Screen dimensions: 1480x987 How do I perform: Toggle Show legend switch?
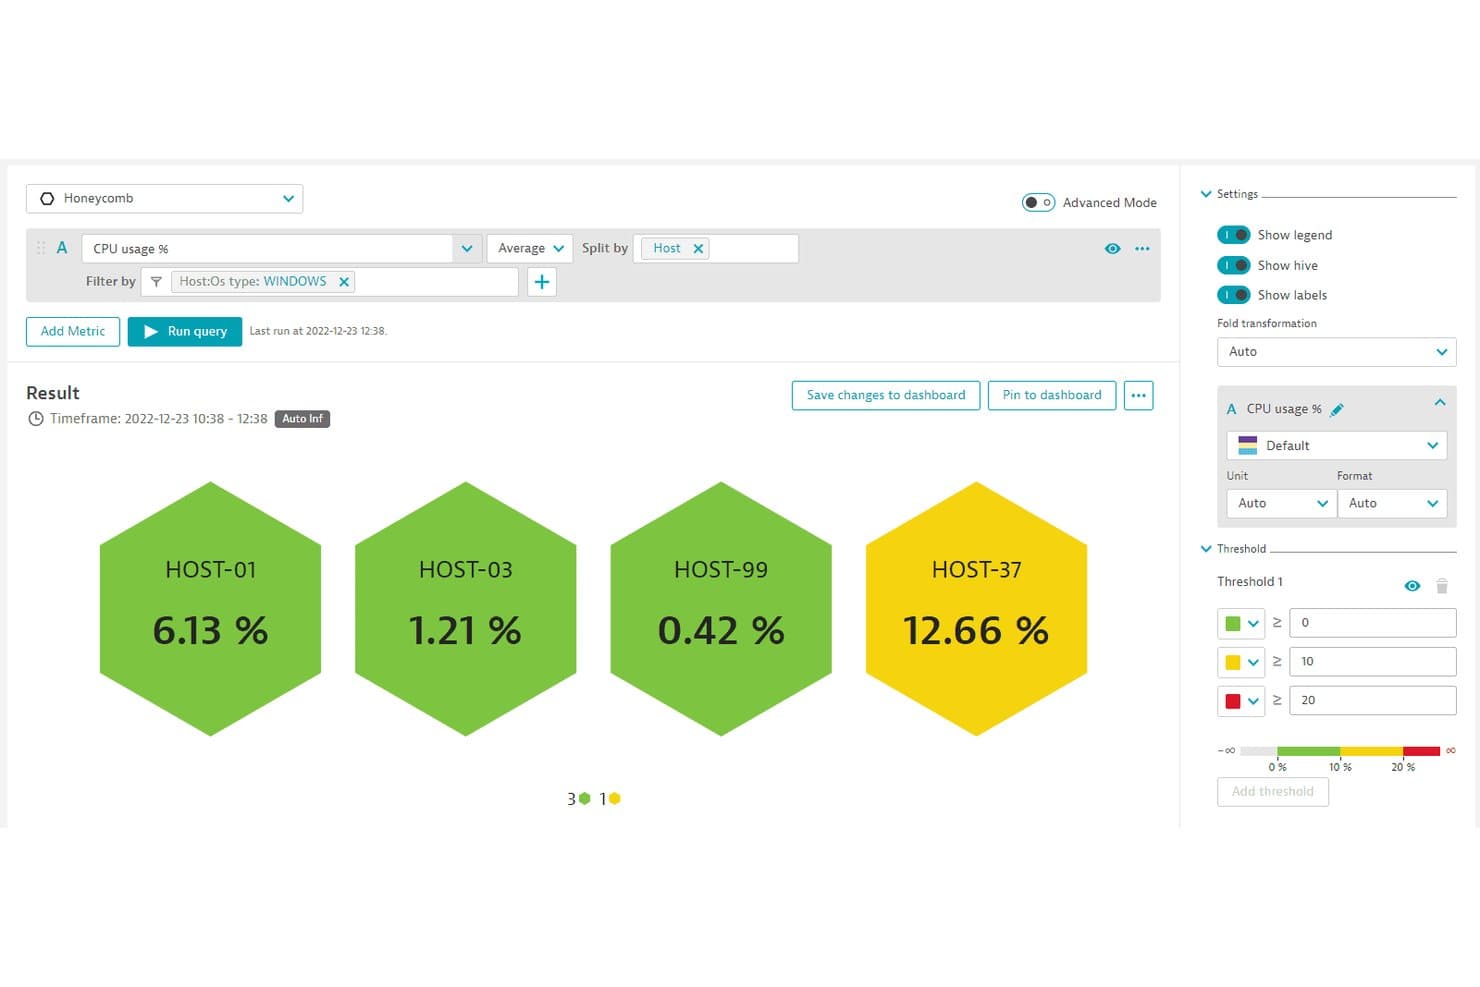point(1233,235)
